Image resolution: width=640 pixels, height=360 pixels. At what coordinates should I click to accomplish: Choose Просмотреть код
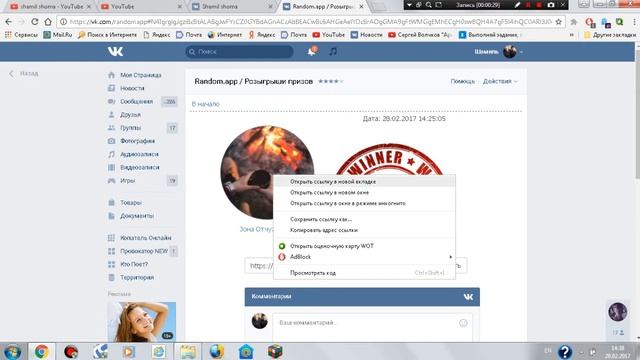(364, 273)
